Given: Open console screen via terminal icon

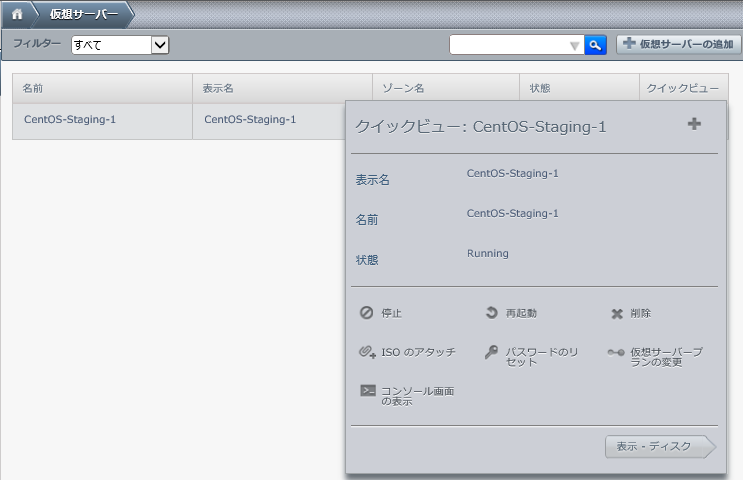Looking at the screenshot, I should click(368, 391).
